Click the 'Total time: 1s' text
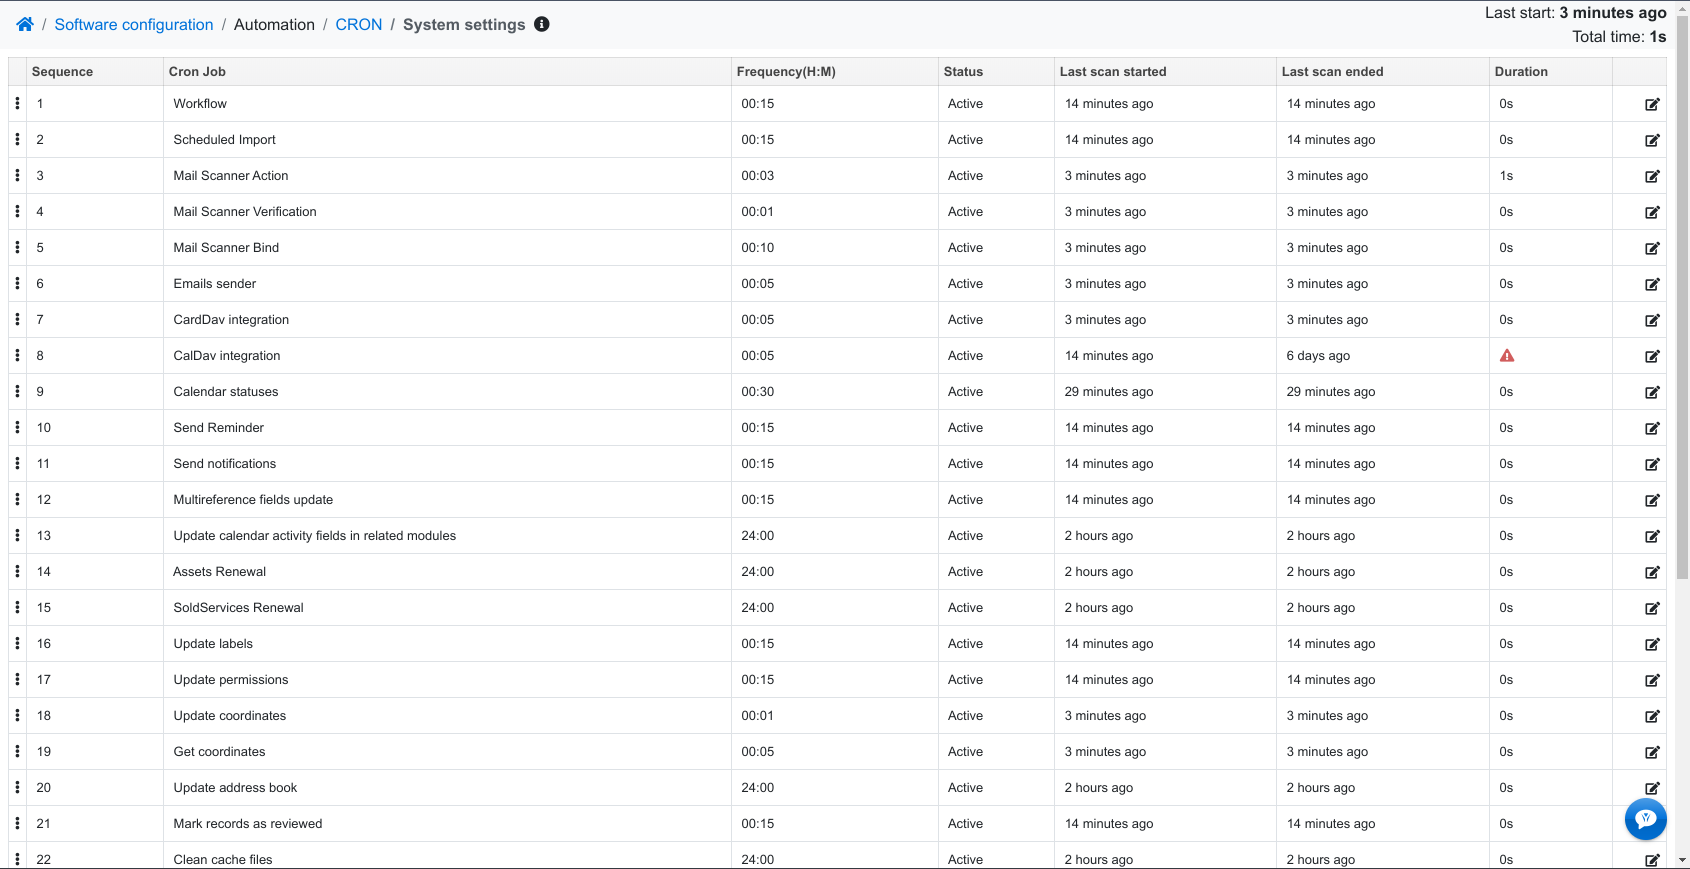1690x869 pixels. [1619, 37]
